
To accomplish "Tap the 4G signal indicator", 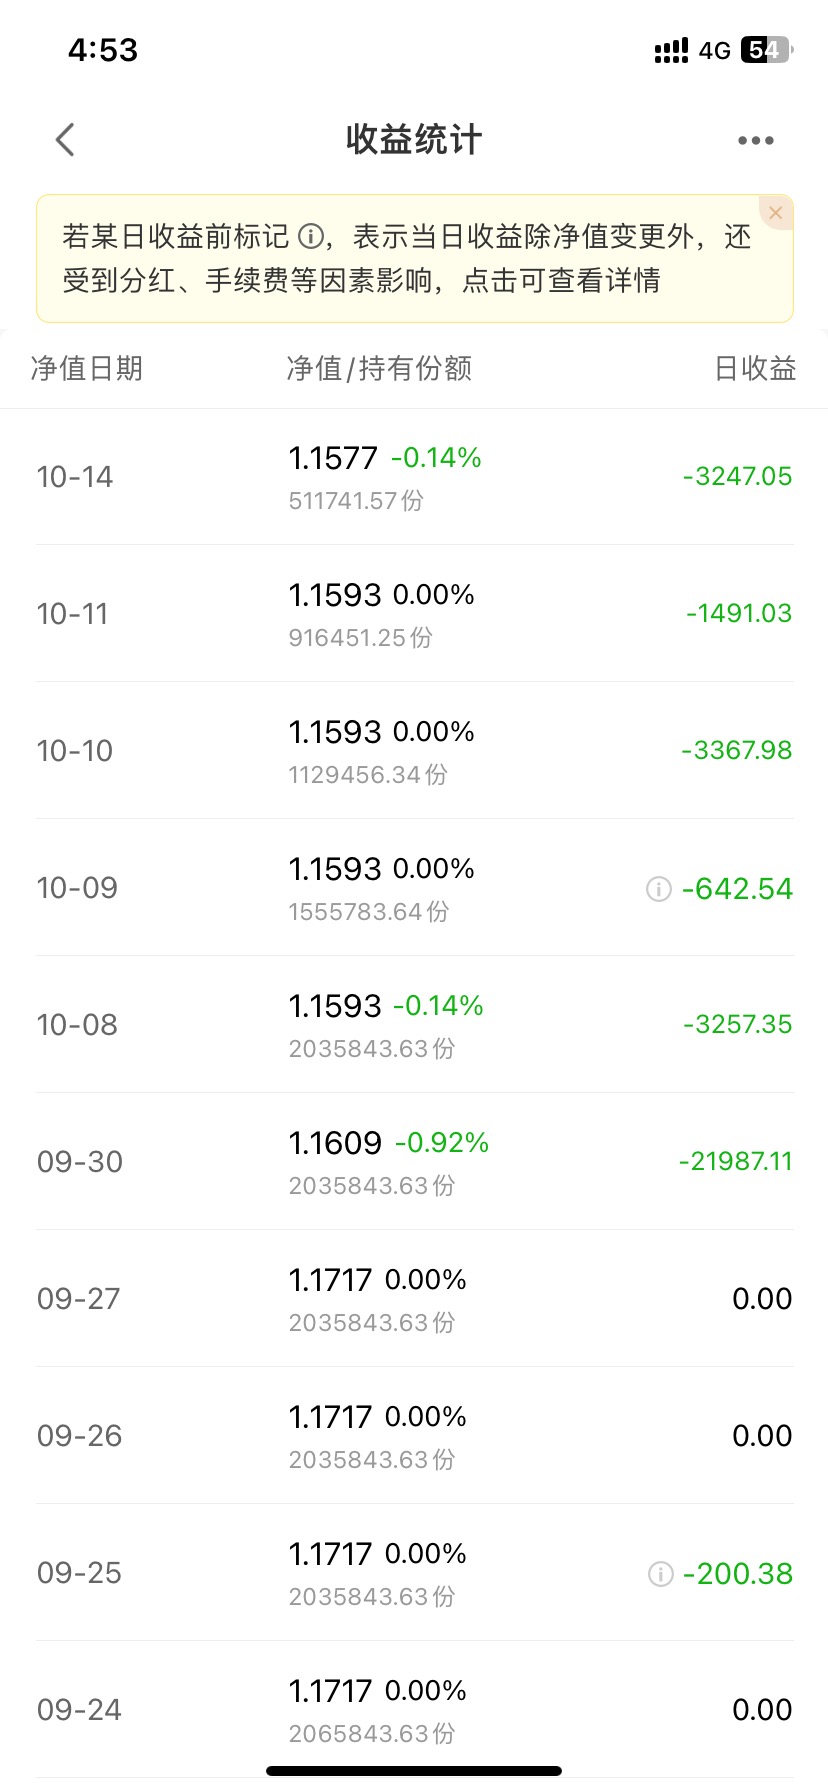I will tap(715, 50).
